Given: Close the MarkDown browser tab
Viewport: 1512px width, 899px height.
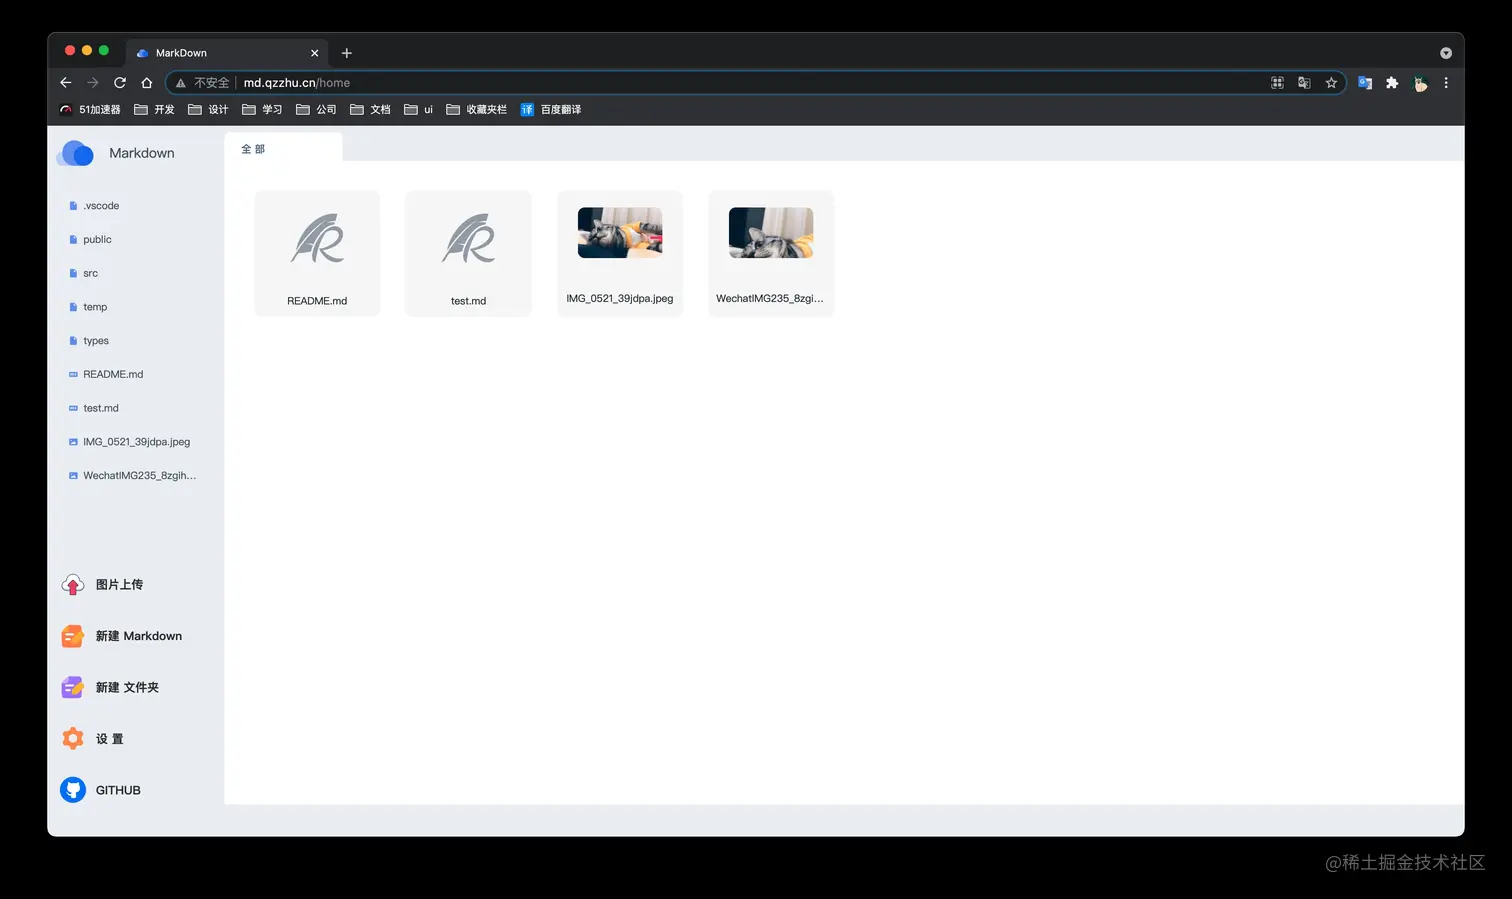Looking at the screenshot, I should coord(314,53).
